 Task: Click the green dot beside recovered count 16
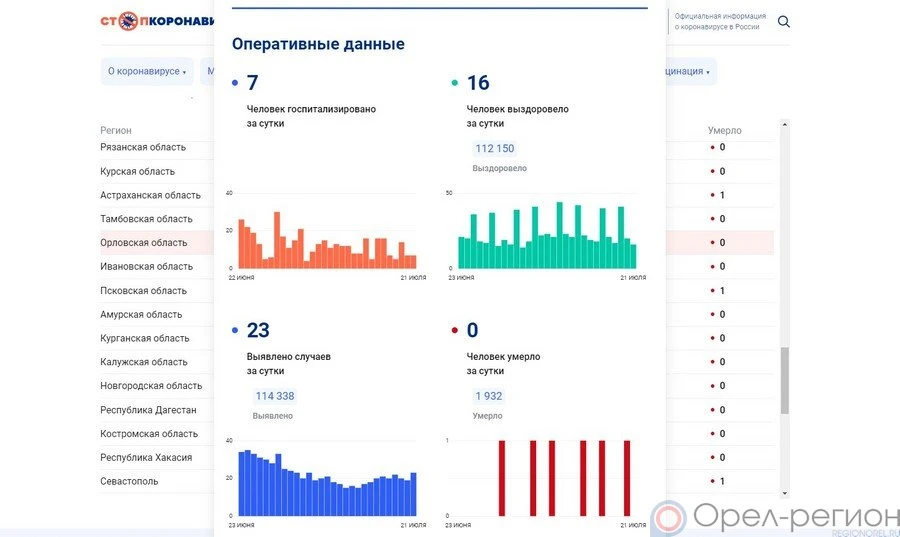tap(455, 84)
